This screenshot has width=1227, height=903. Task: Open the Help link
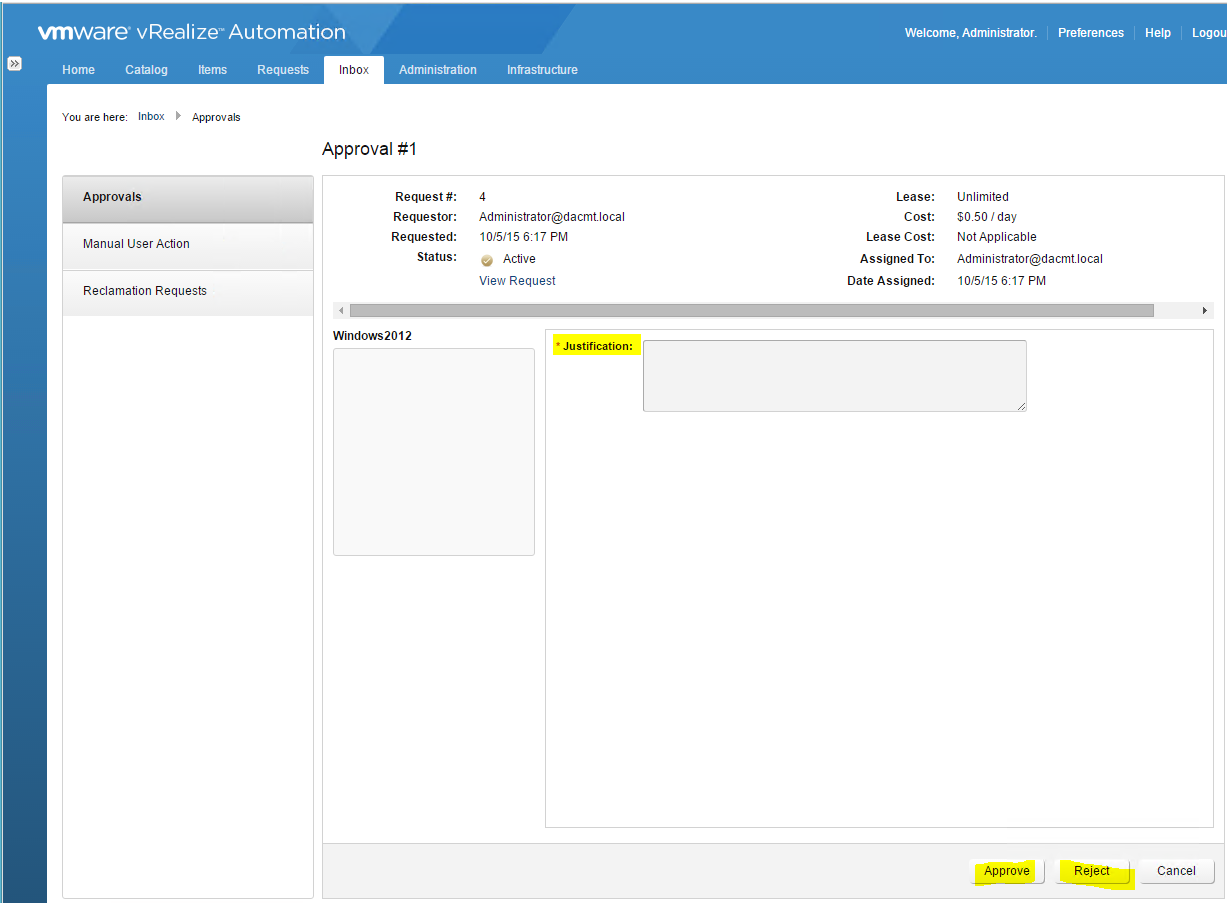coord(1158,33)
